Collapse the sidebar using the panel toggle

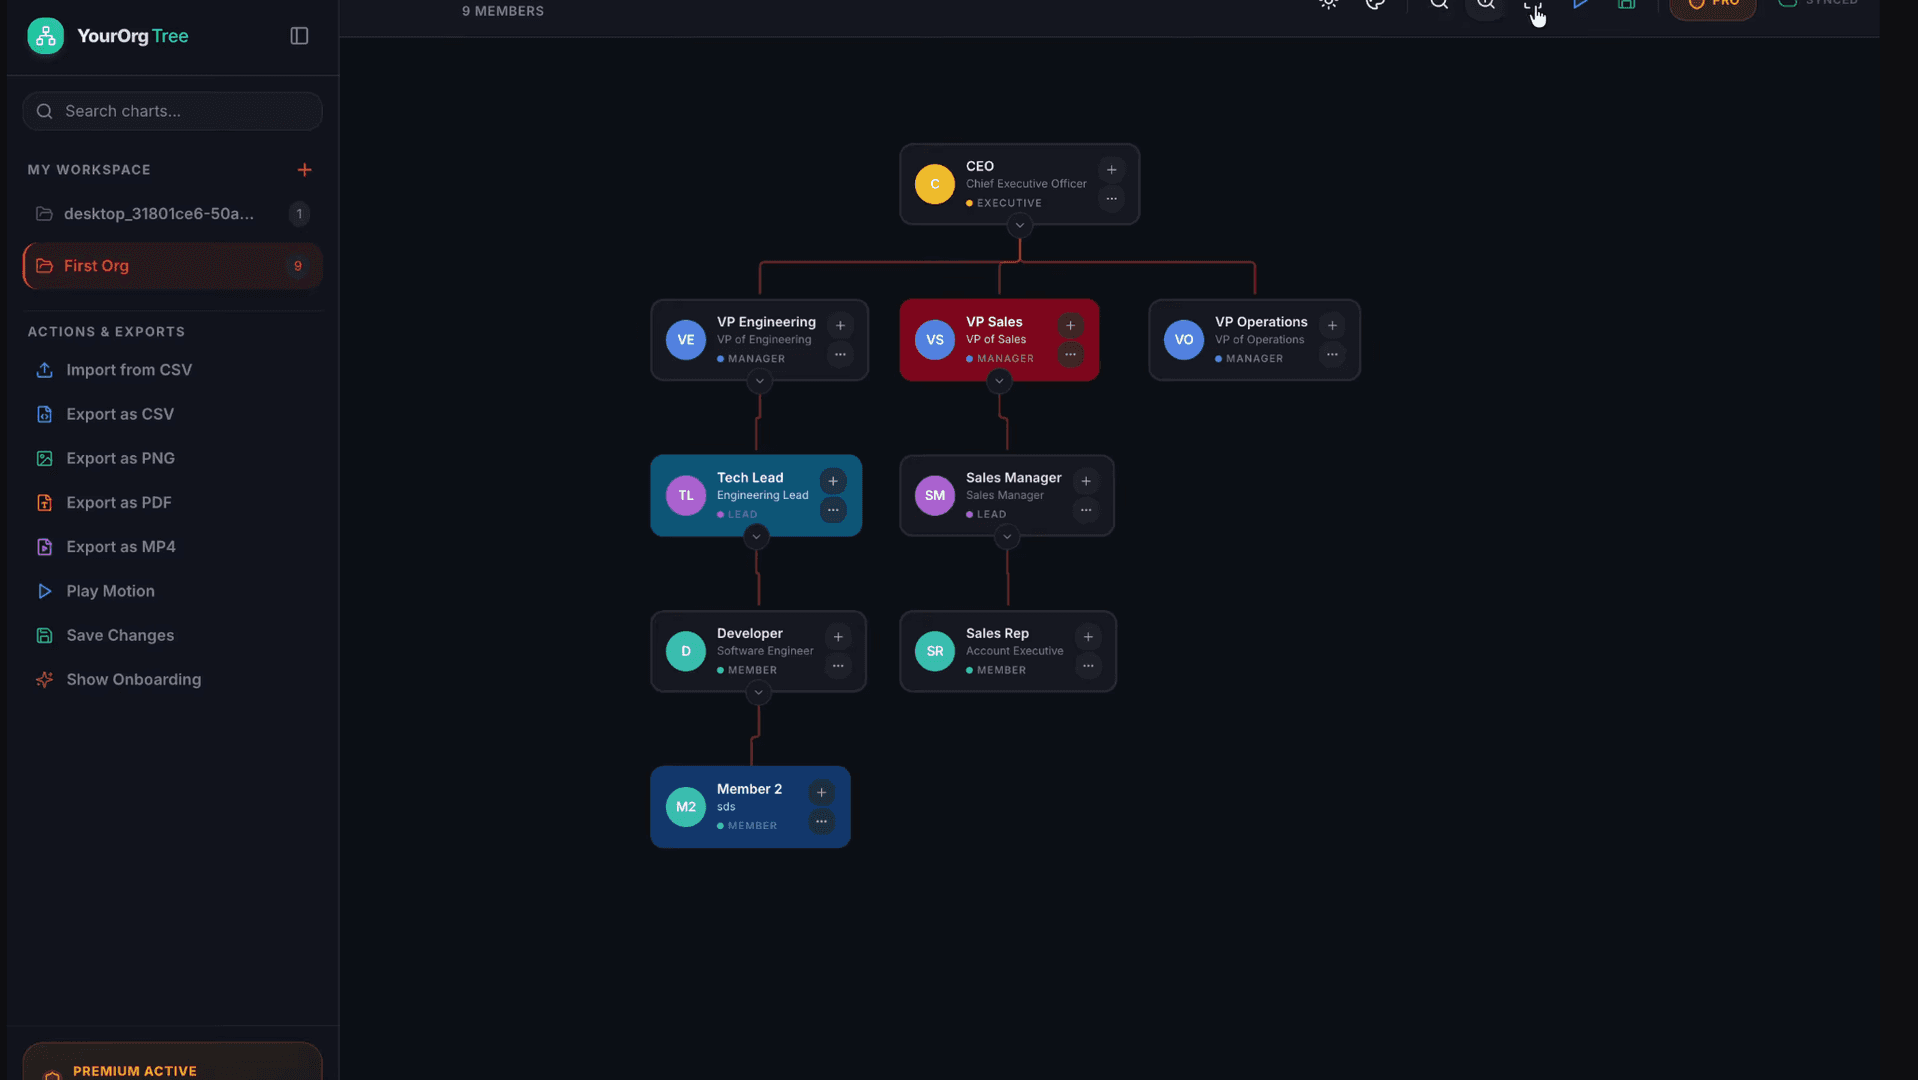click(299, 36)
